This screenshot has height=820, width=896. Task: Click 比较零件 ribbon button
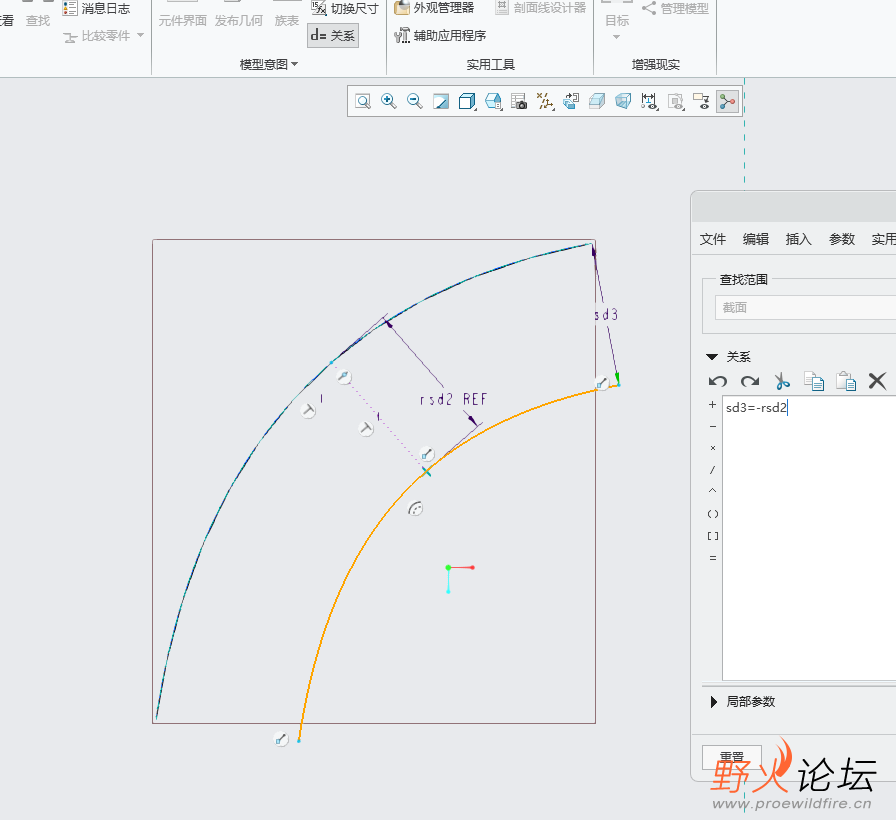pos(96,36)
